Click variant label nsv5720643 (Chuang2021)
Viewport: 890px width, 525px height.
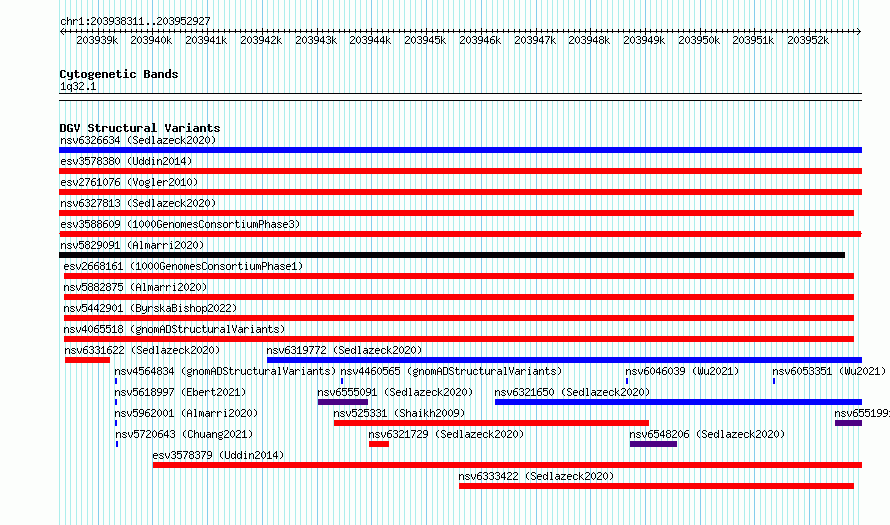click(184, 434)
